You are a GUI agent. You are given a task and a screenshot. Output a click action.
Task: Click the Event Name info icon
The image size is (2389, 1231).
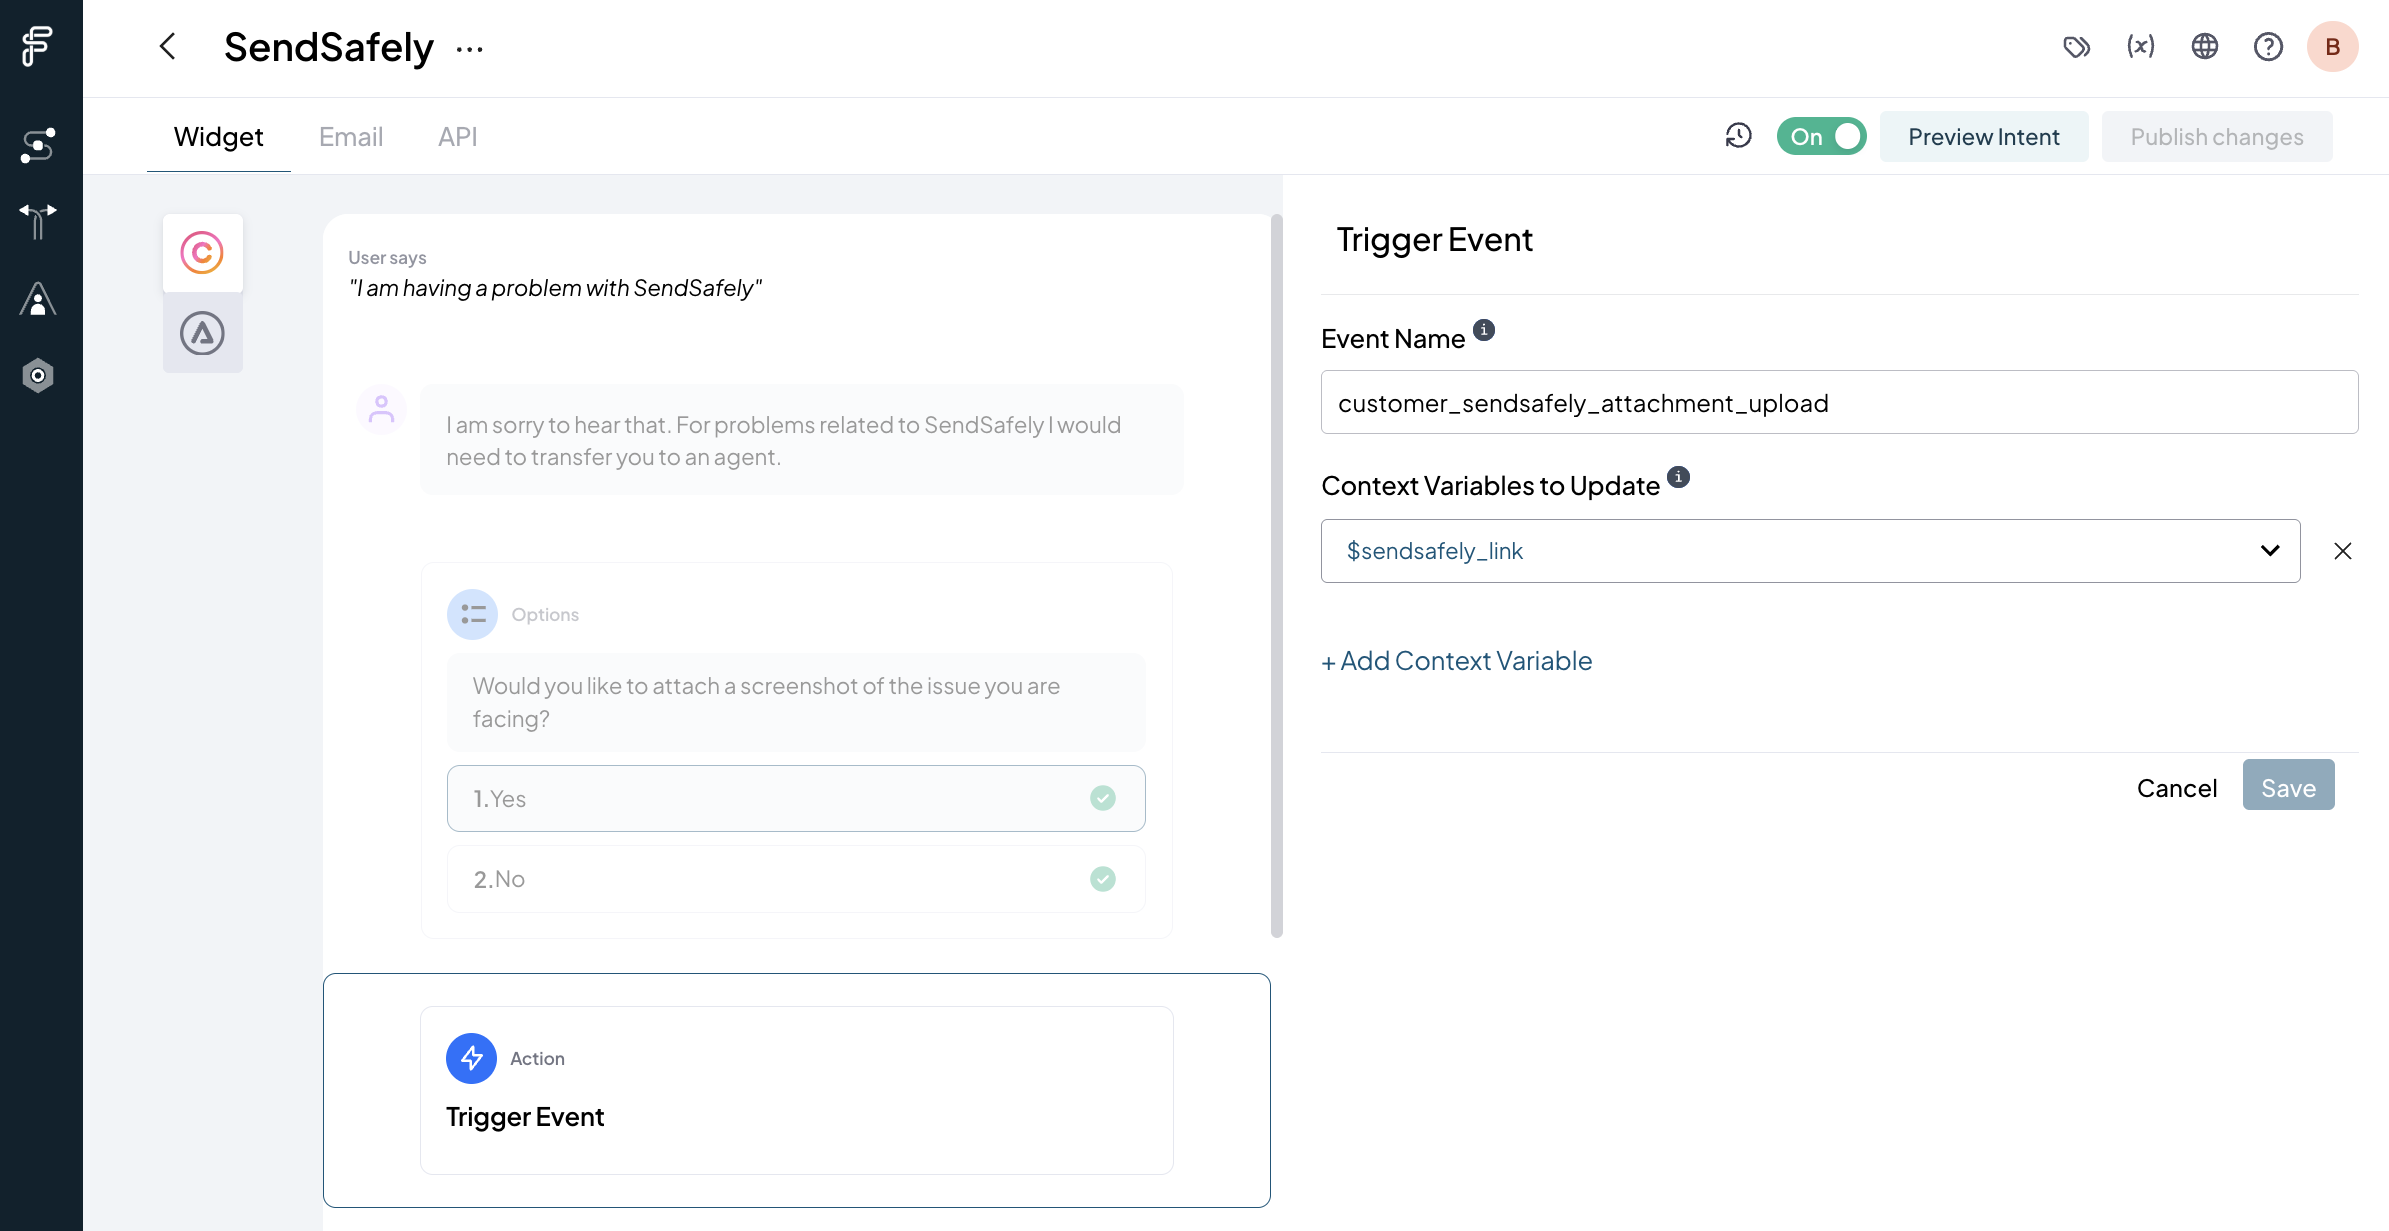1484,330
